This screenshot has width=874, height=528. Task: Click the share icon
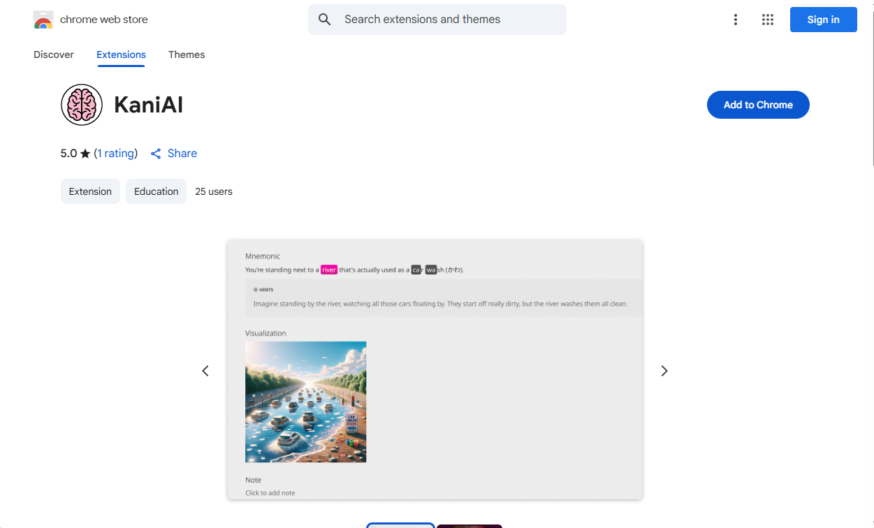156,153
